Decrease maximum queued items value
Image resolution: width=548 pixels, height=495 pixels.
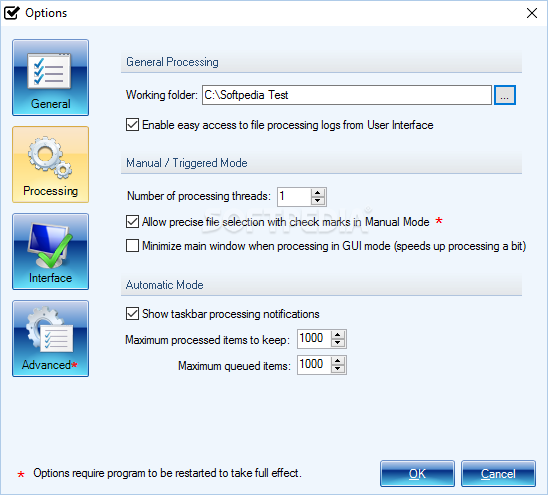point(338,369)
